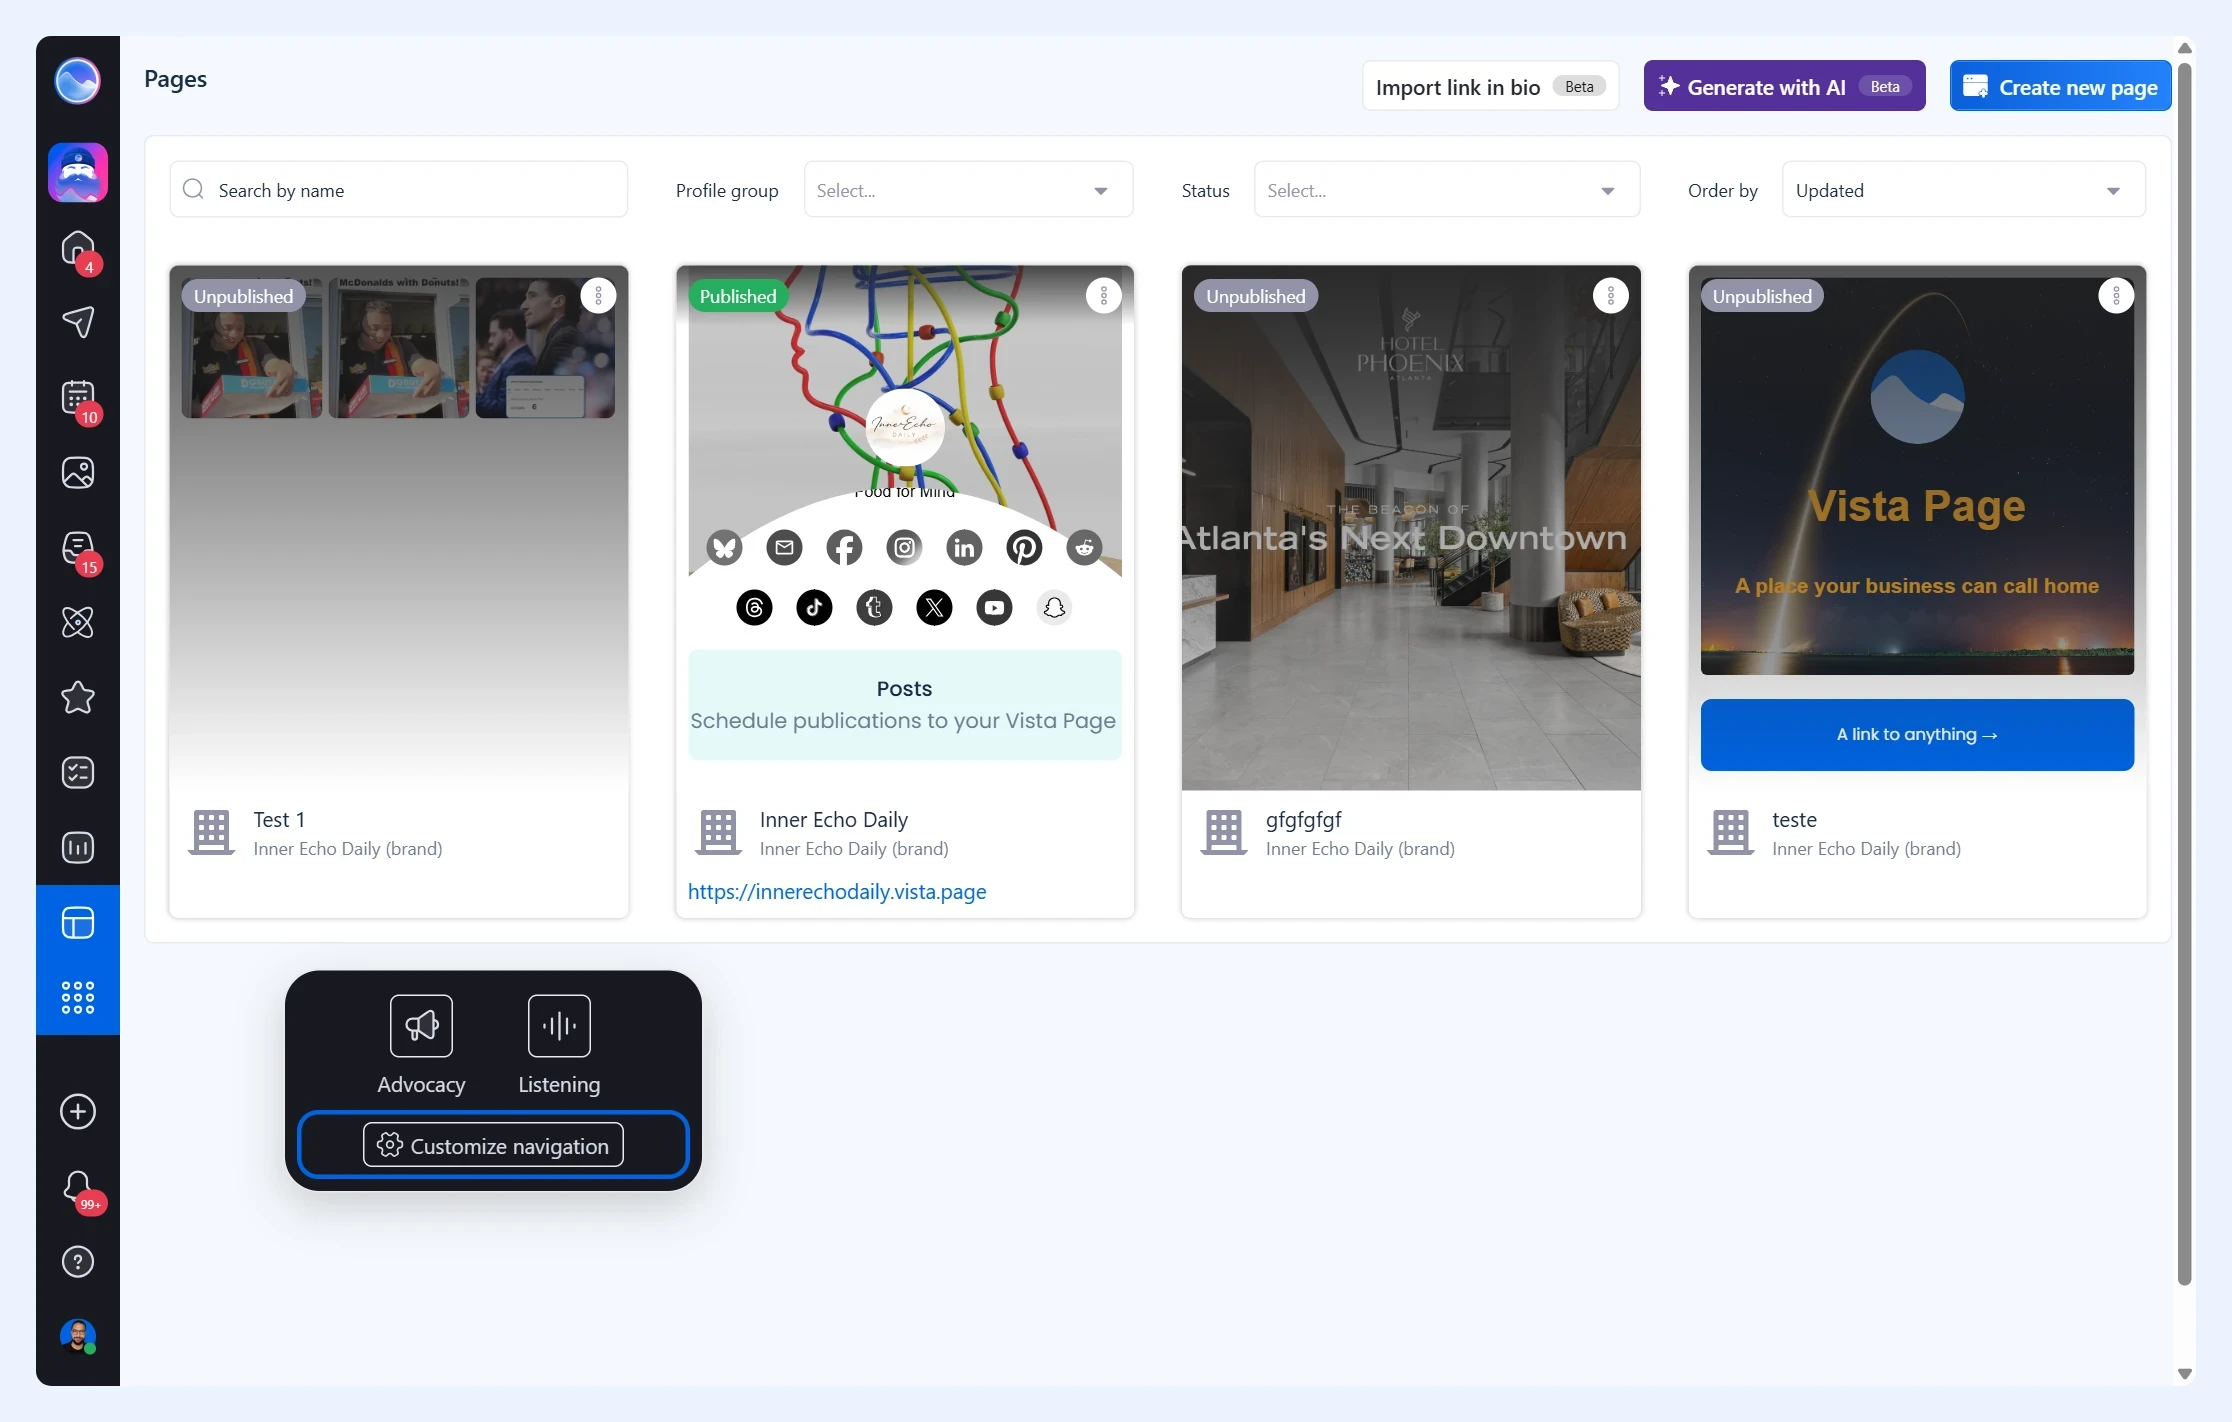Click Customize navigation button
Screen dimensions: 2232x1422
(493, 1145)
